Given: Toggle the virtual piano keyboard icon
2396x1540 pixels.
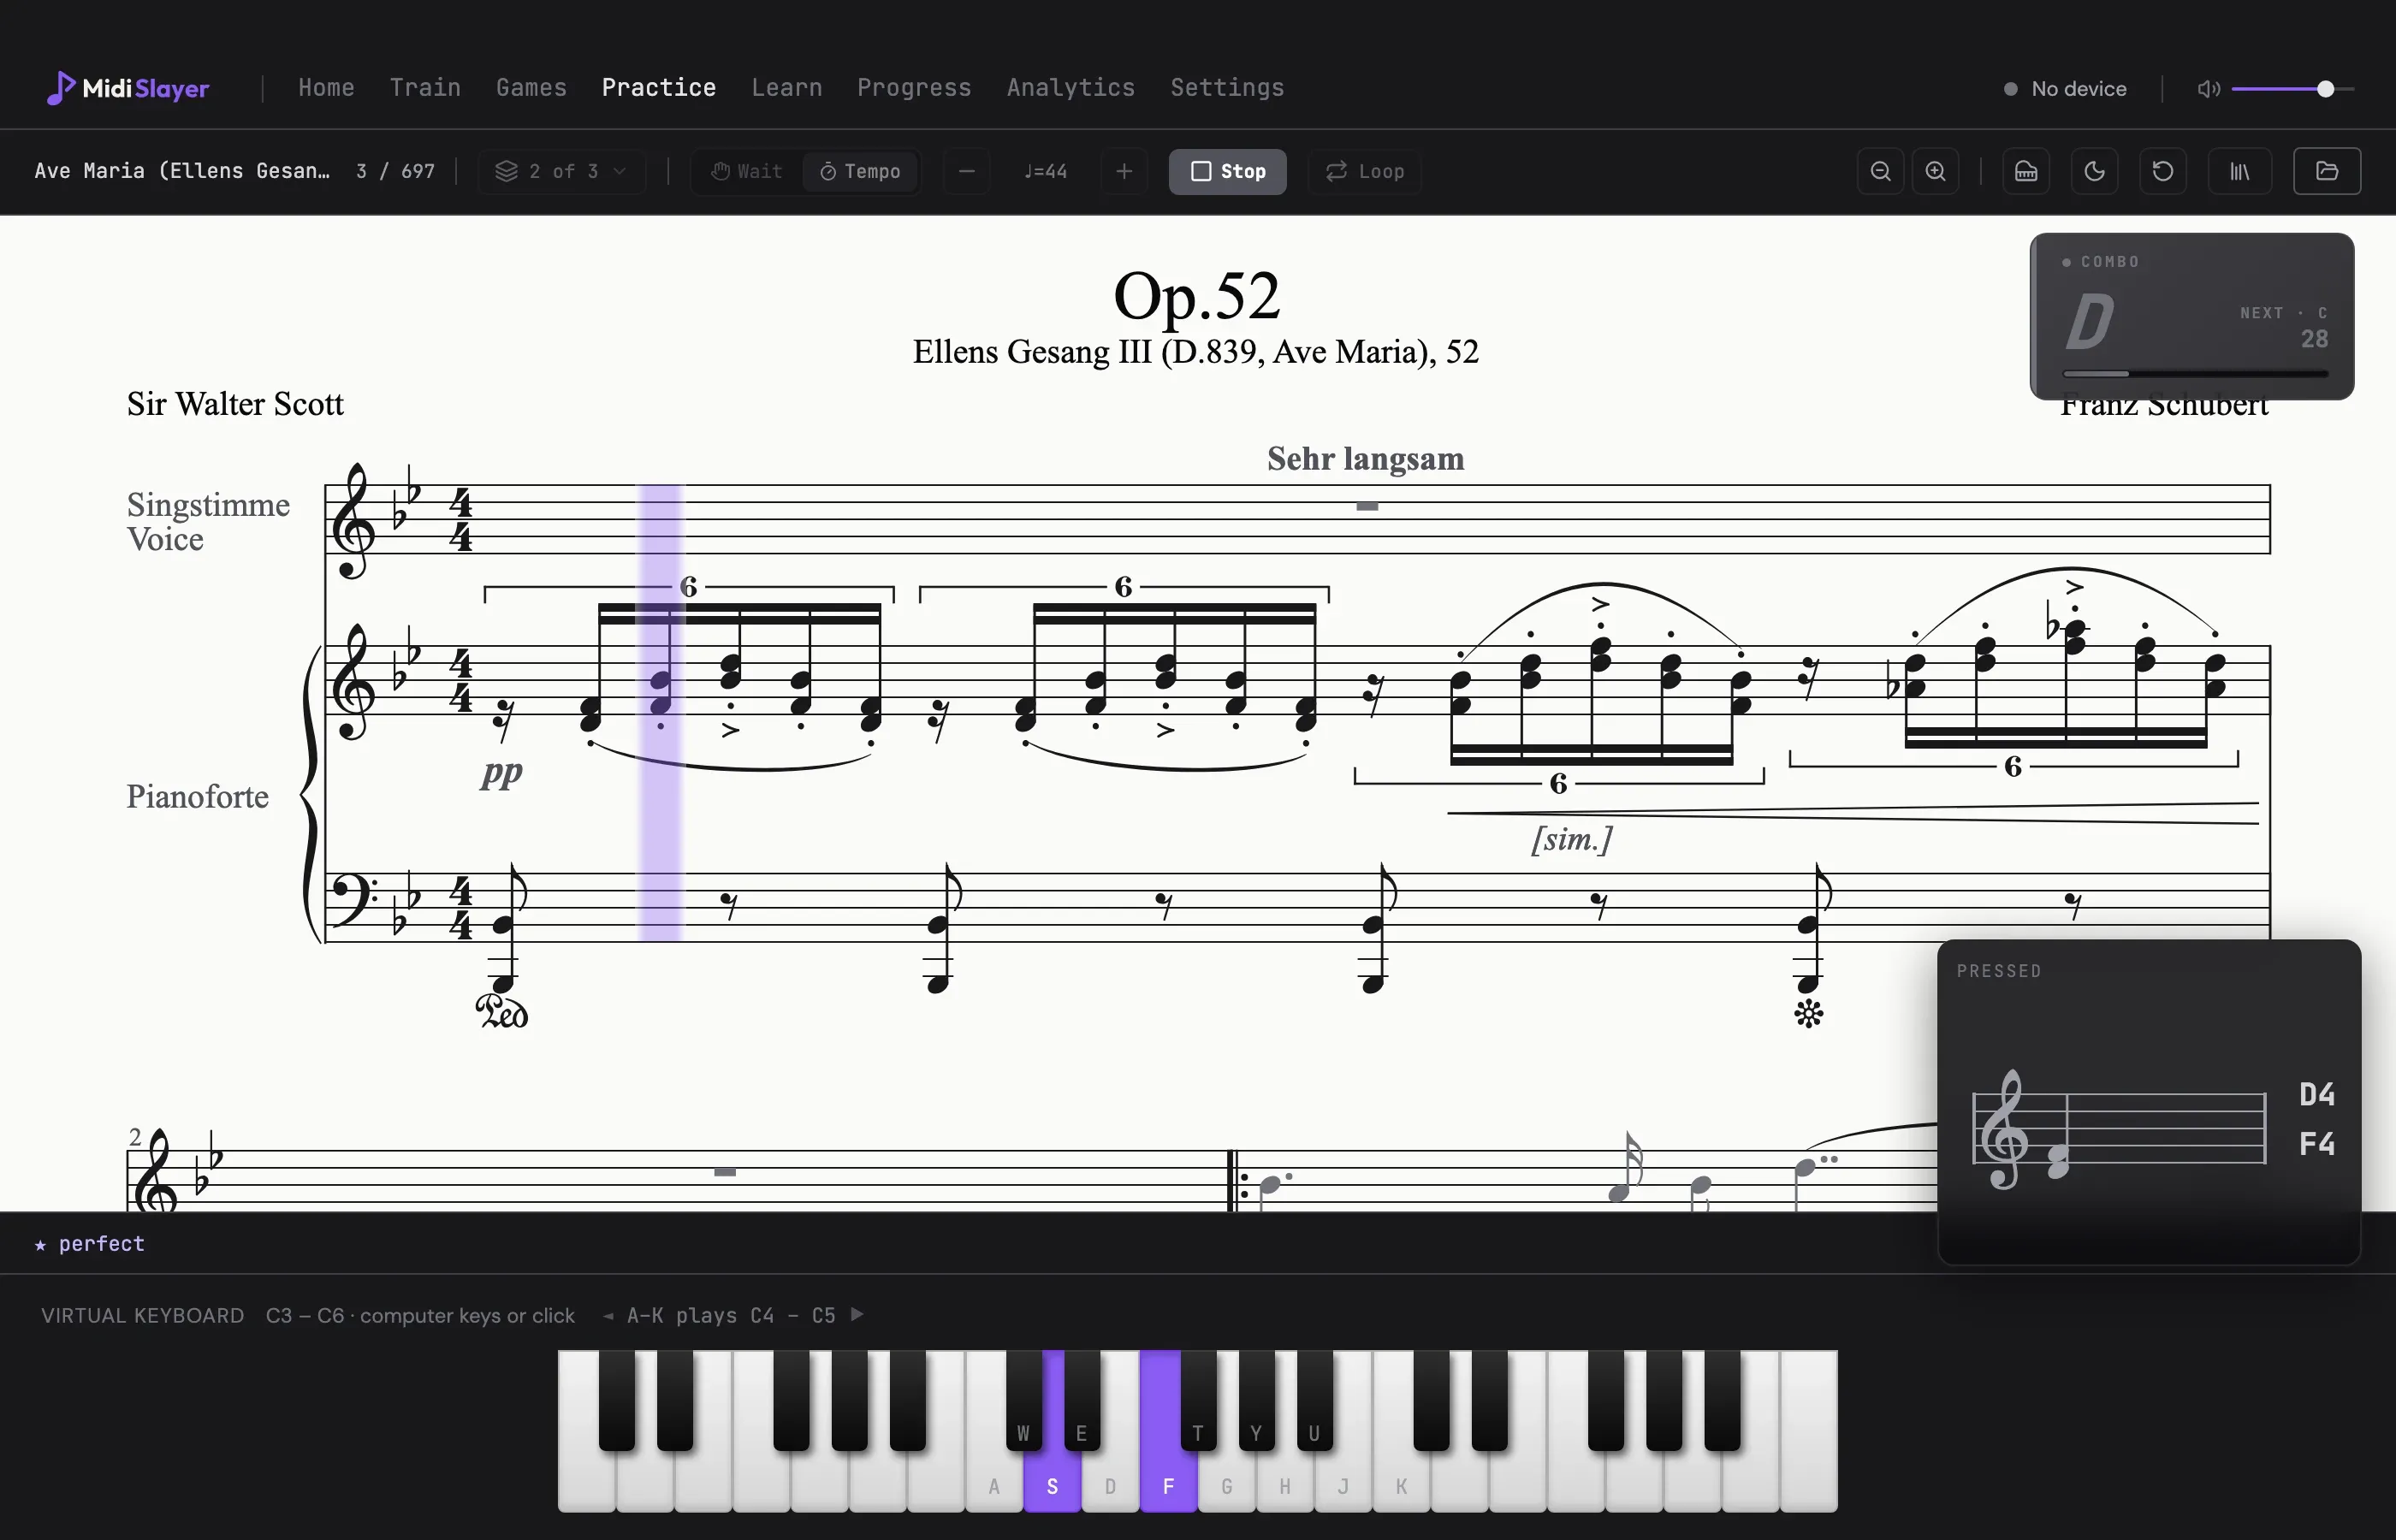Looking at the screenshot, I should 2026,171.
